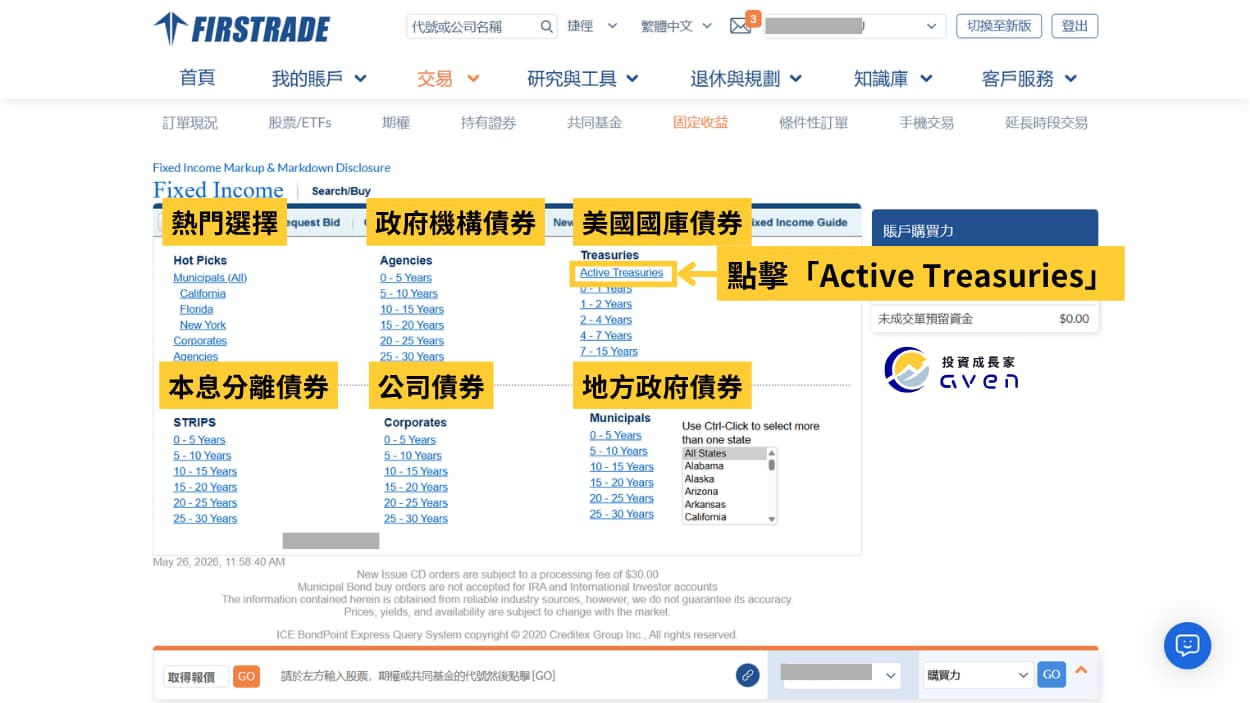Switch to the 股票/ETFs tab

(x=300, y=123)
